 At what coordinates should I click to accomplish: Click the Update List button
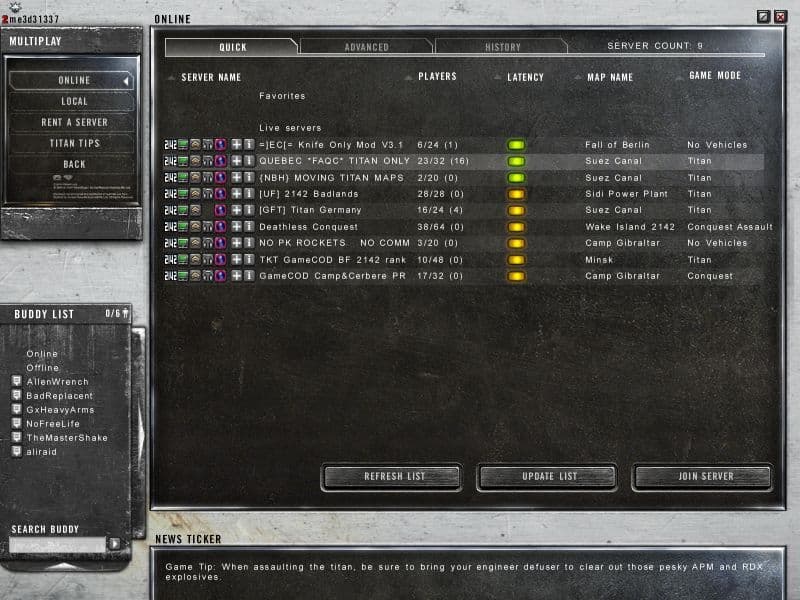(547, 477)
